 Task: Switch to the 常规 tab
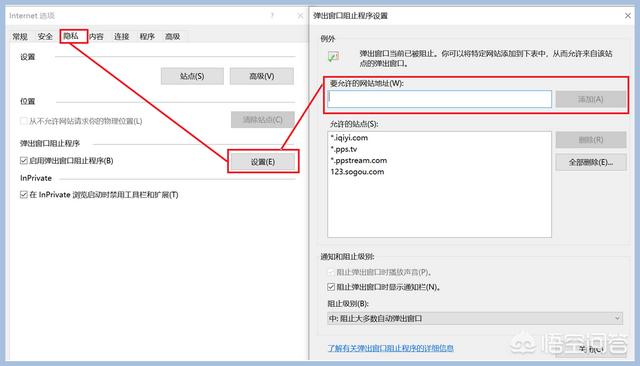pyautogui.click(x=20, y=37)
